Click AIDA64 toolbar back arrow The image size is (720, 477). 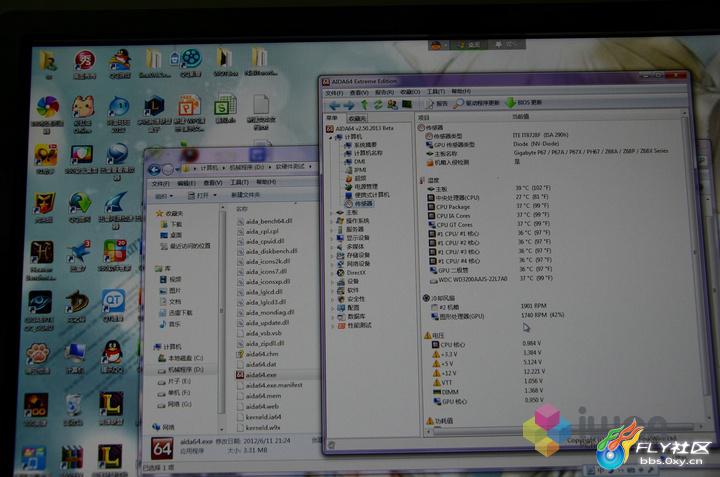click(x=335, y=105)
